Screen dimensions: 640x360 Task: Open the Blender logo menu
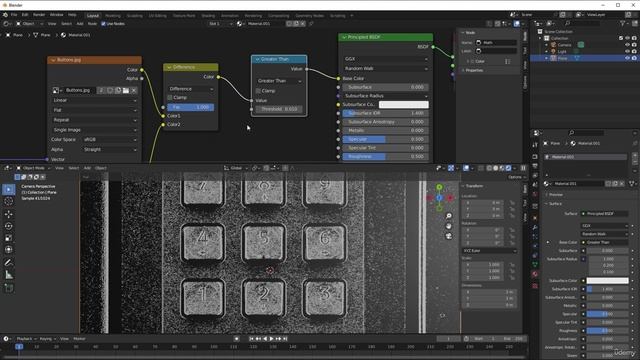[5, 15]
